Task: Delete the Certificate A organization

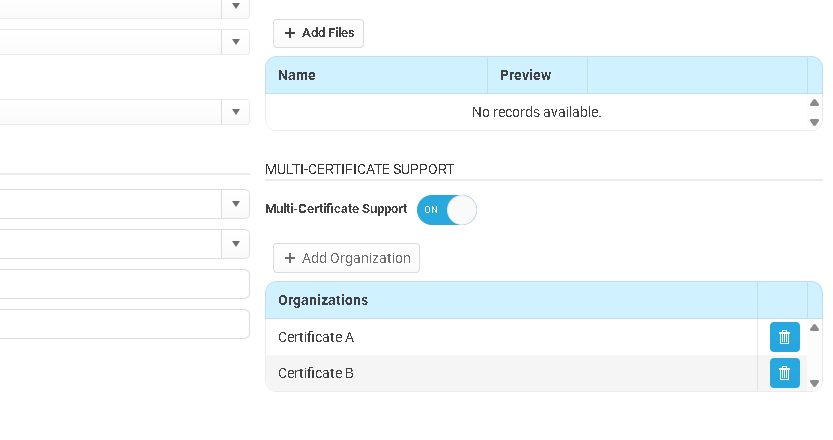Action: (x=784, y=337)
